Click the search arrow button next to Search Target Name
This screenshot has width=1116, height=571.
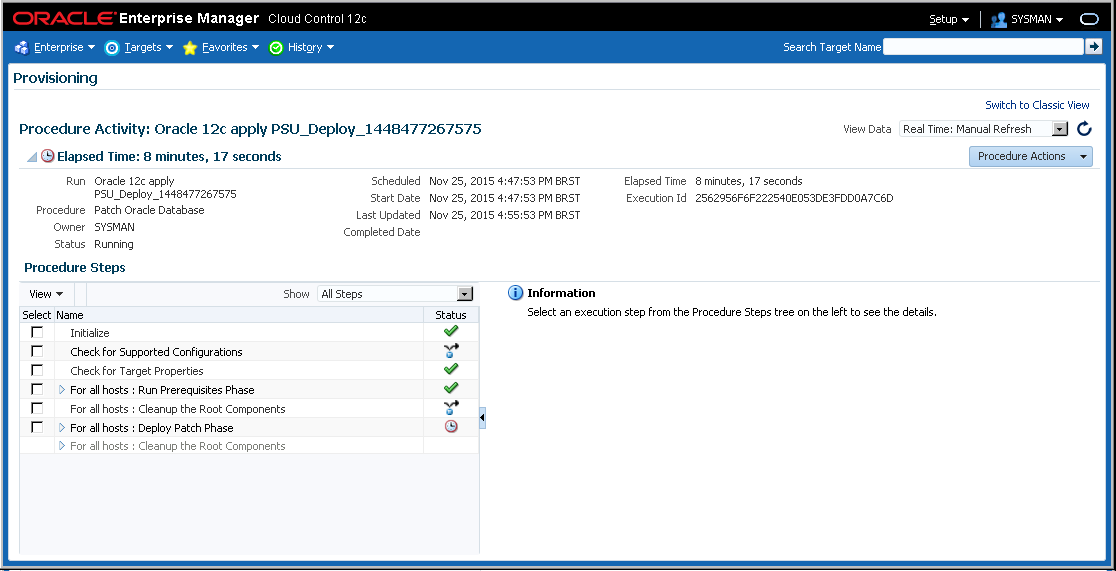(x=1093, y=46)
